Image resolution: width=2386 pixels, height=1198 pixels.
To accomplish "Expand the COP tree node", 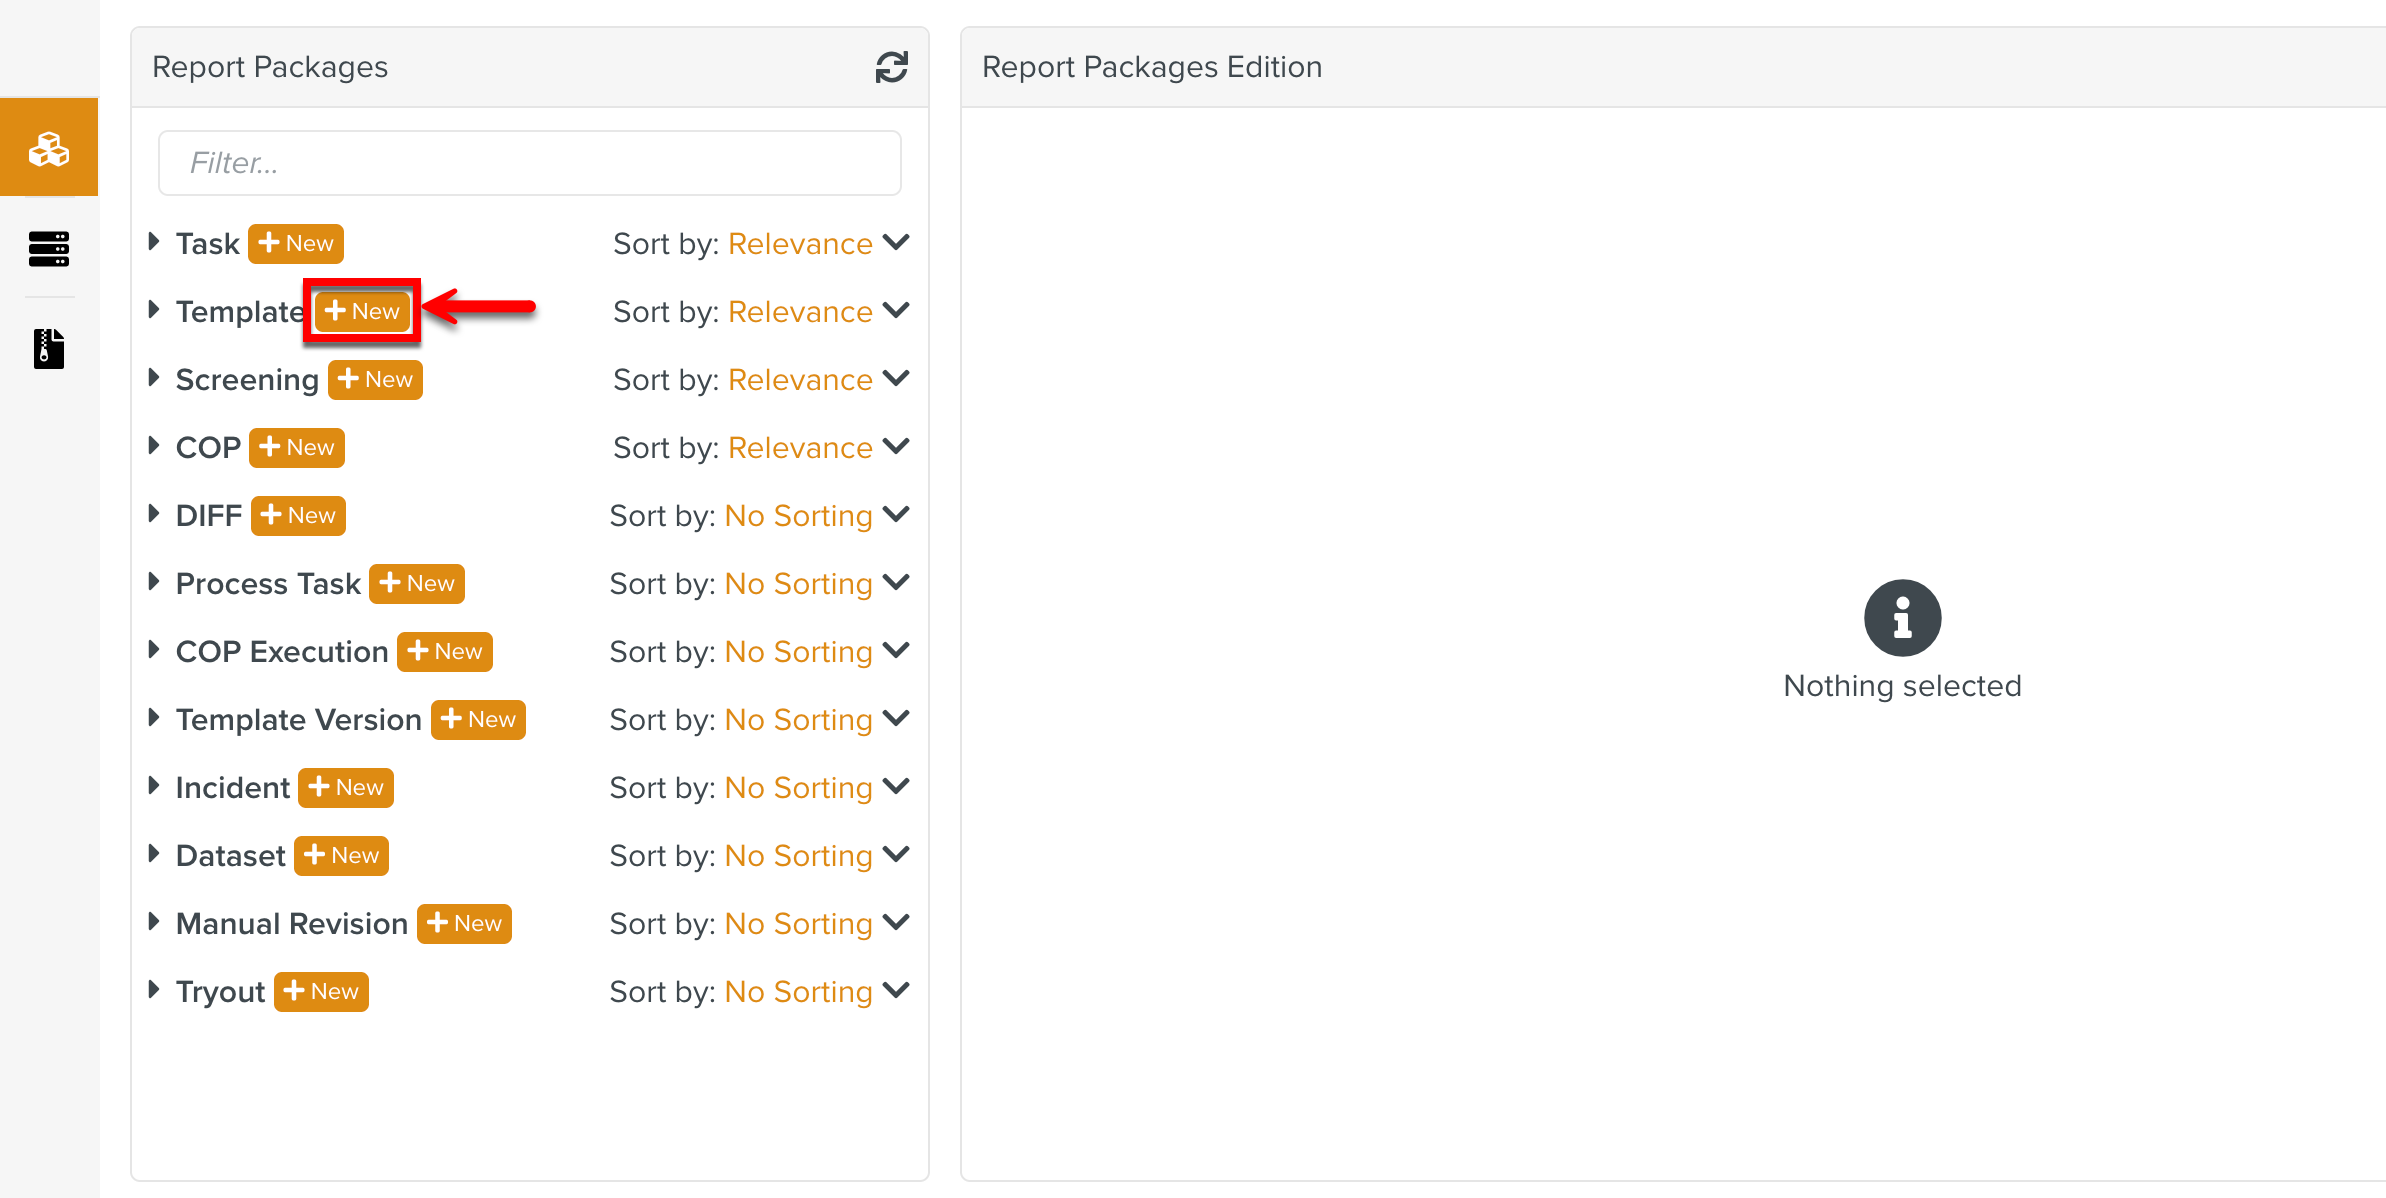I will click(x=154, y=445).
